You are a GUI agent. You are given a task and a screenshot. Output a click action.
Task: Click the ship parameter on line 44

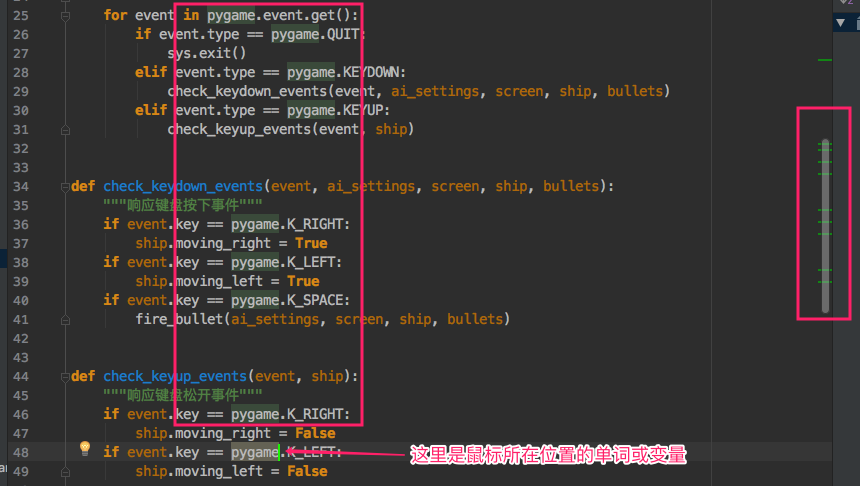(x=327, y=376)
